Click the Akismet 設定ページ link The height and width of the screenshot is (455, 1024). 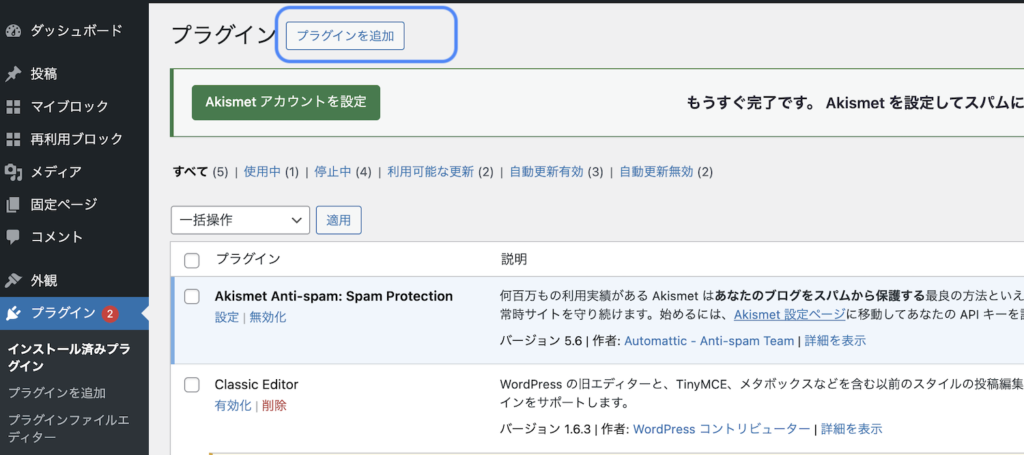point(790,315)
